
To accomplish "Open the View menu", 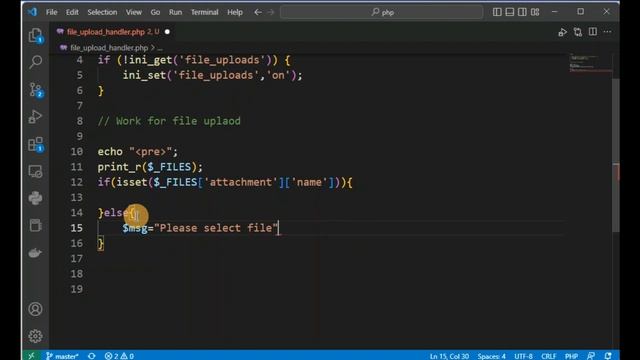I will (133, 12).
